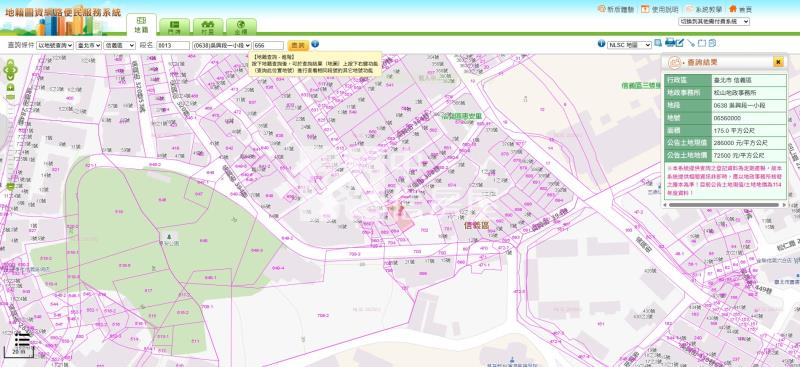Screen dimensions: 800x367
Task: Expand the 臺北市 city dropdown
Action: [x=88, y=45]
